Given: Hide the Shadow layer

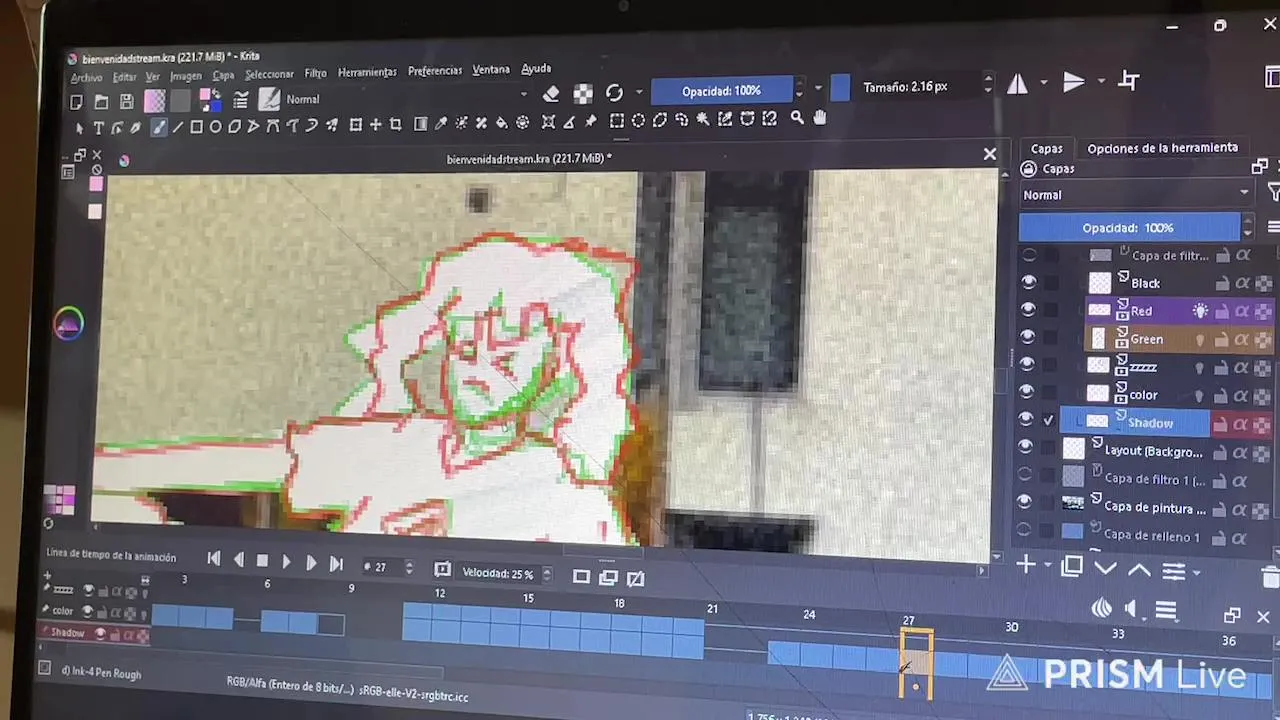Looking at the screenshot, I should (x=1026, y=419).
